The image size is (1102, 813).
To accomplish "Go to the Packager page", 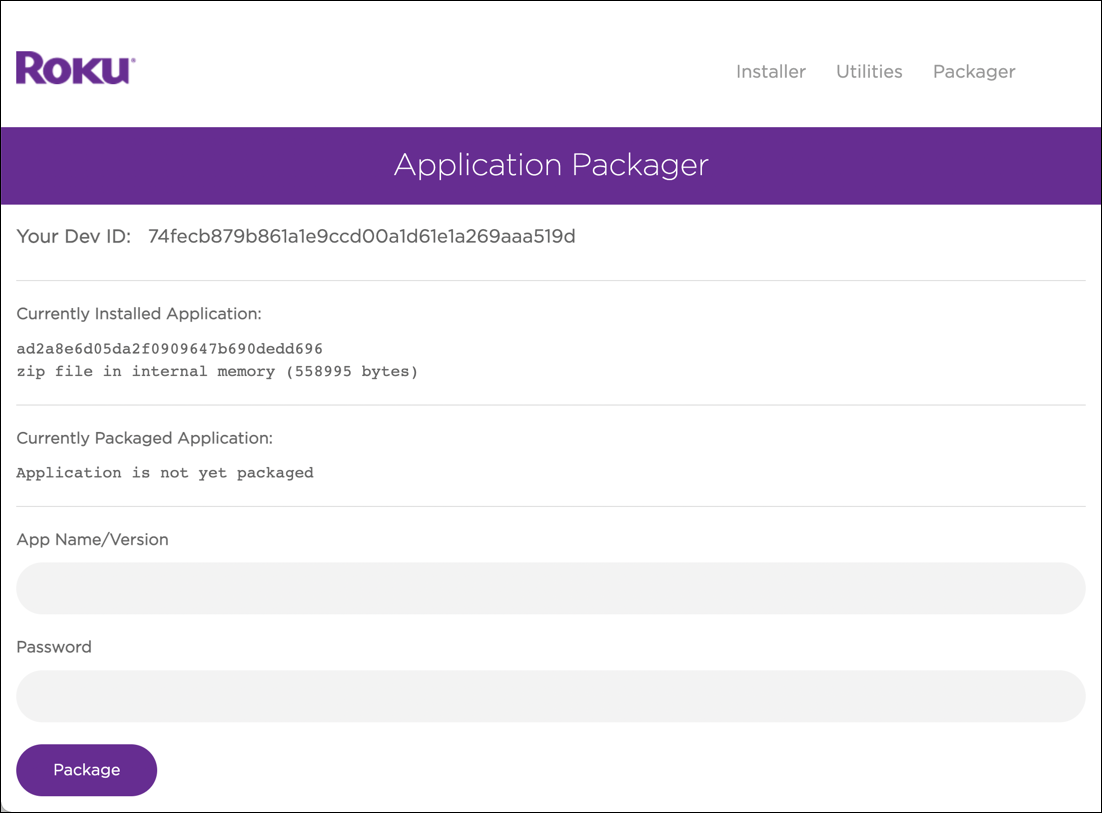I will point(974,72).
